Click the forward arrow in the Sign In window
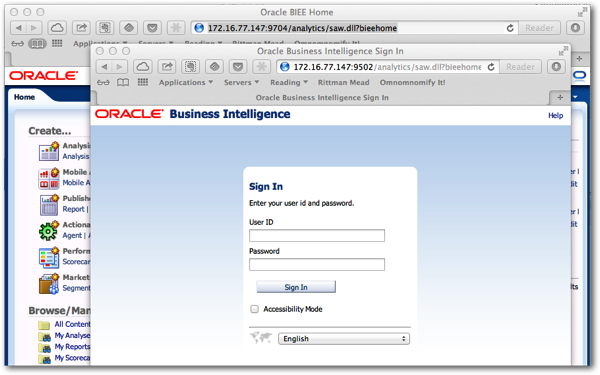The height and width of the screenshot is (375, 600). point(120,67)
